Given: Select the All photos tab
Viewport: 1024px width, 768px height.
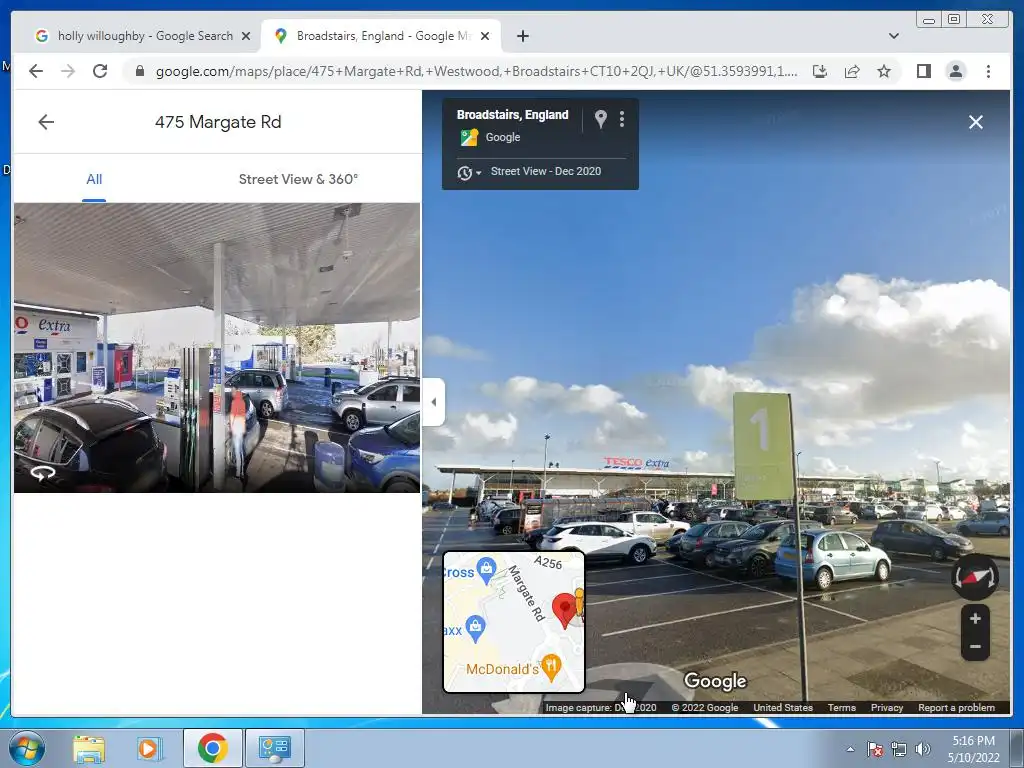Looking at the screenshot, I should (94, 179).
